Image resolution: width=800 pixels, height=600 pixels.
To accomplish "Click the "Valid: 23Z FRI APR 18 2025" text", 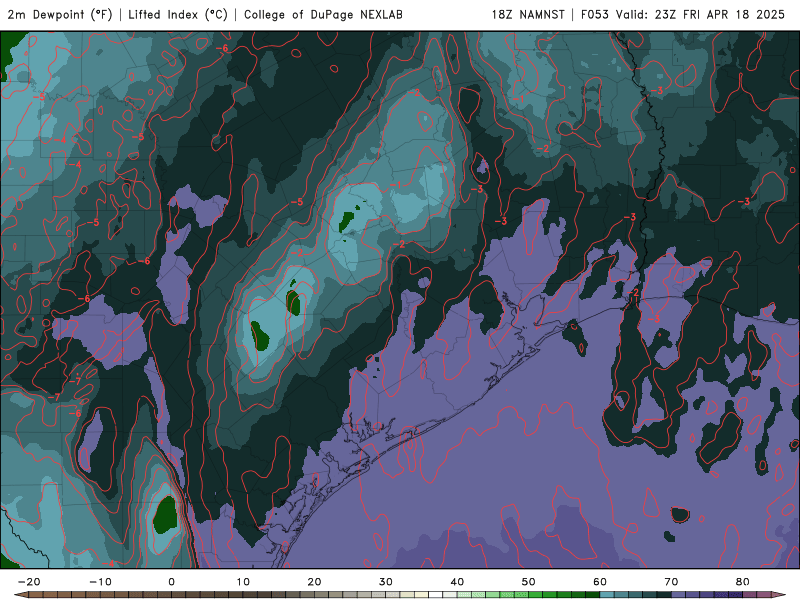I will coord(701,15).
